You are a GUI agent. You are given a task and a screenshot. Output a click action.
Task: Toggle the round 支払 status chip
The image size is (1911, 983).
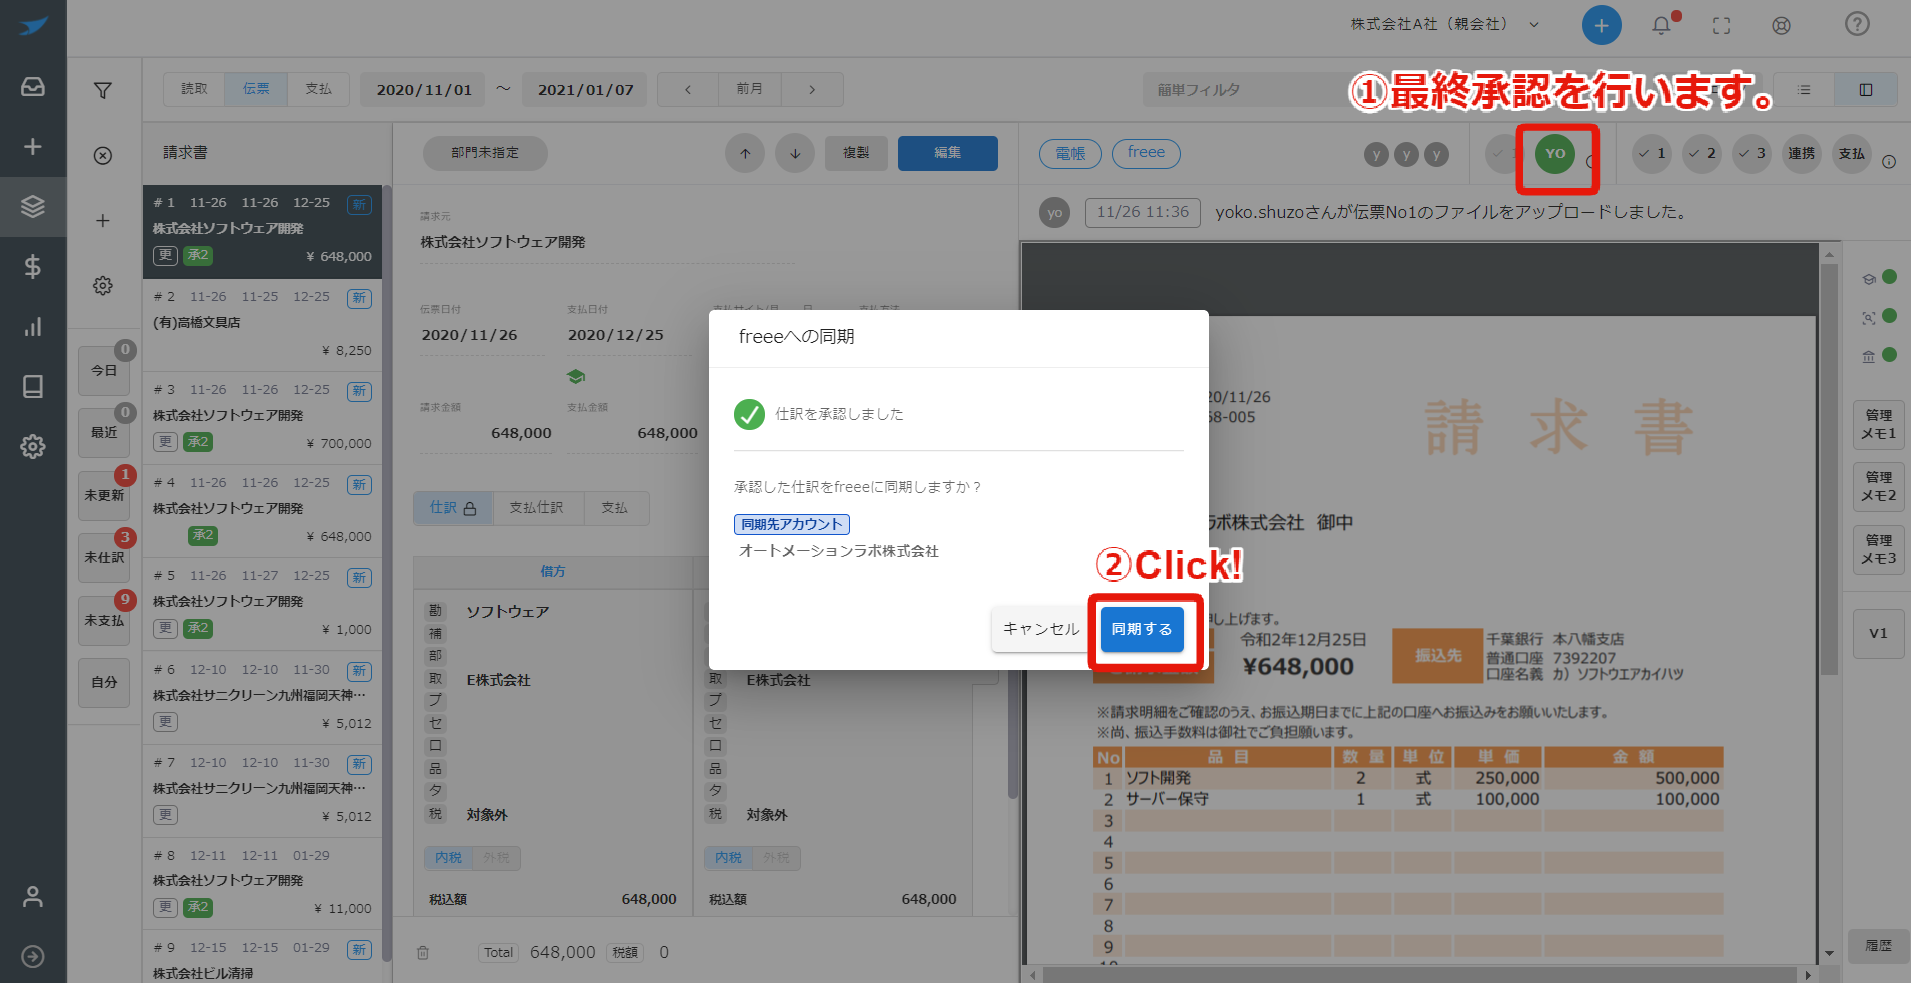[1852, 154]
